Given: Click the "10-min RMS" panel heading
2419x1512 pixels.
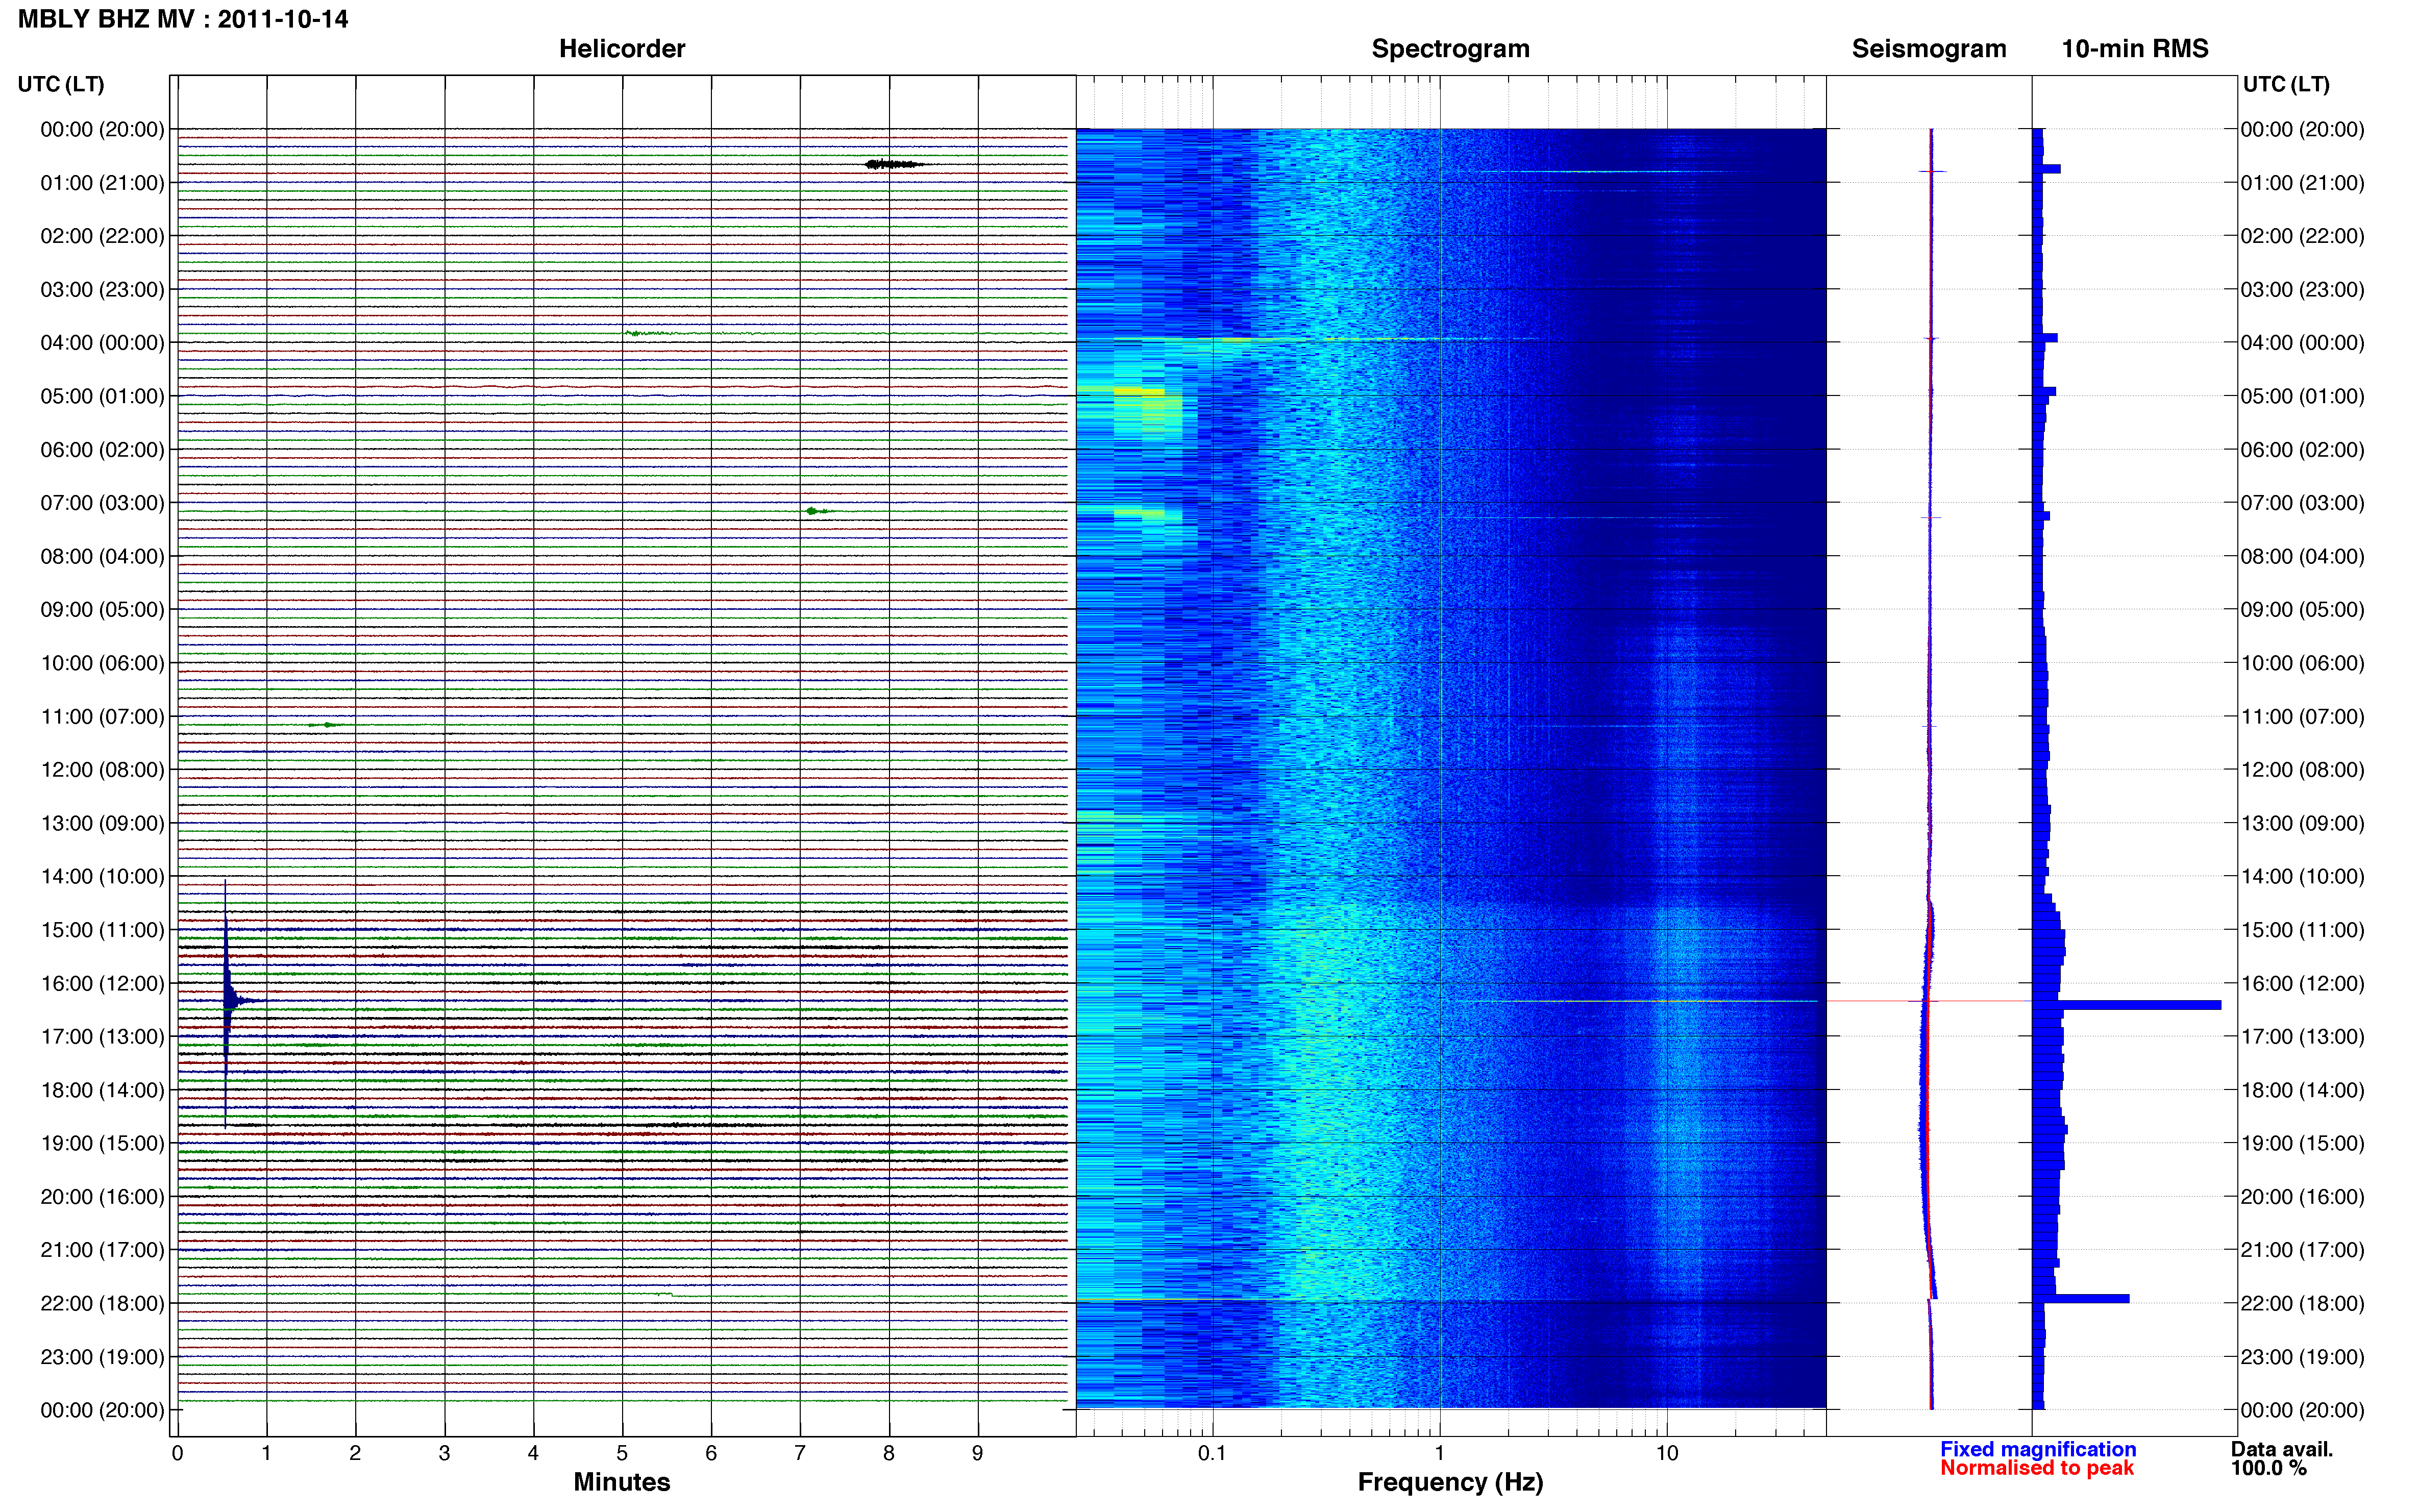Looking at the screenshot, I should click(x=2134, y=49).
